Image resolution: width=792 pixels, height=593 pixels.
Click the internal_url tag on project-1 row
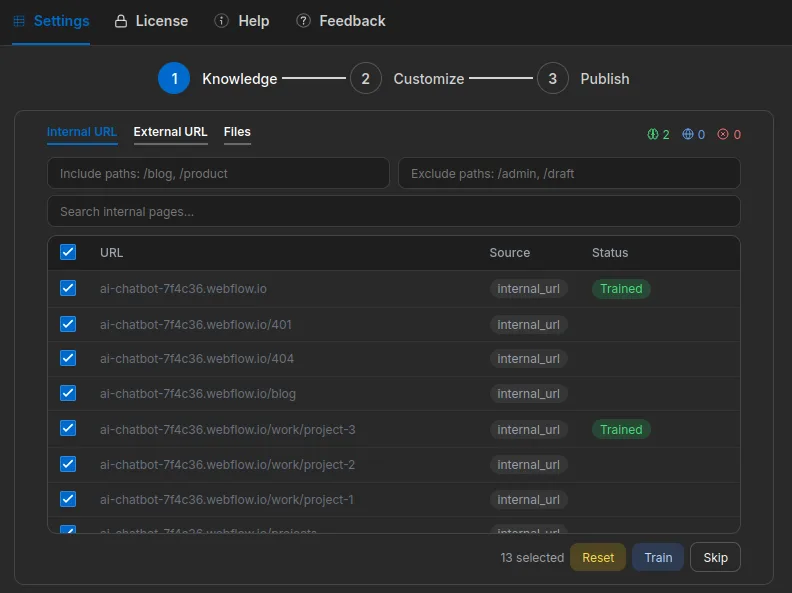528,500
